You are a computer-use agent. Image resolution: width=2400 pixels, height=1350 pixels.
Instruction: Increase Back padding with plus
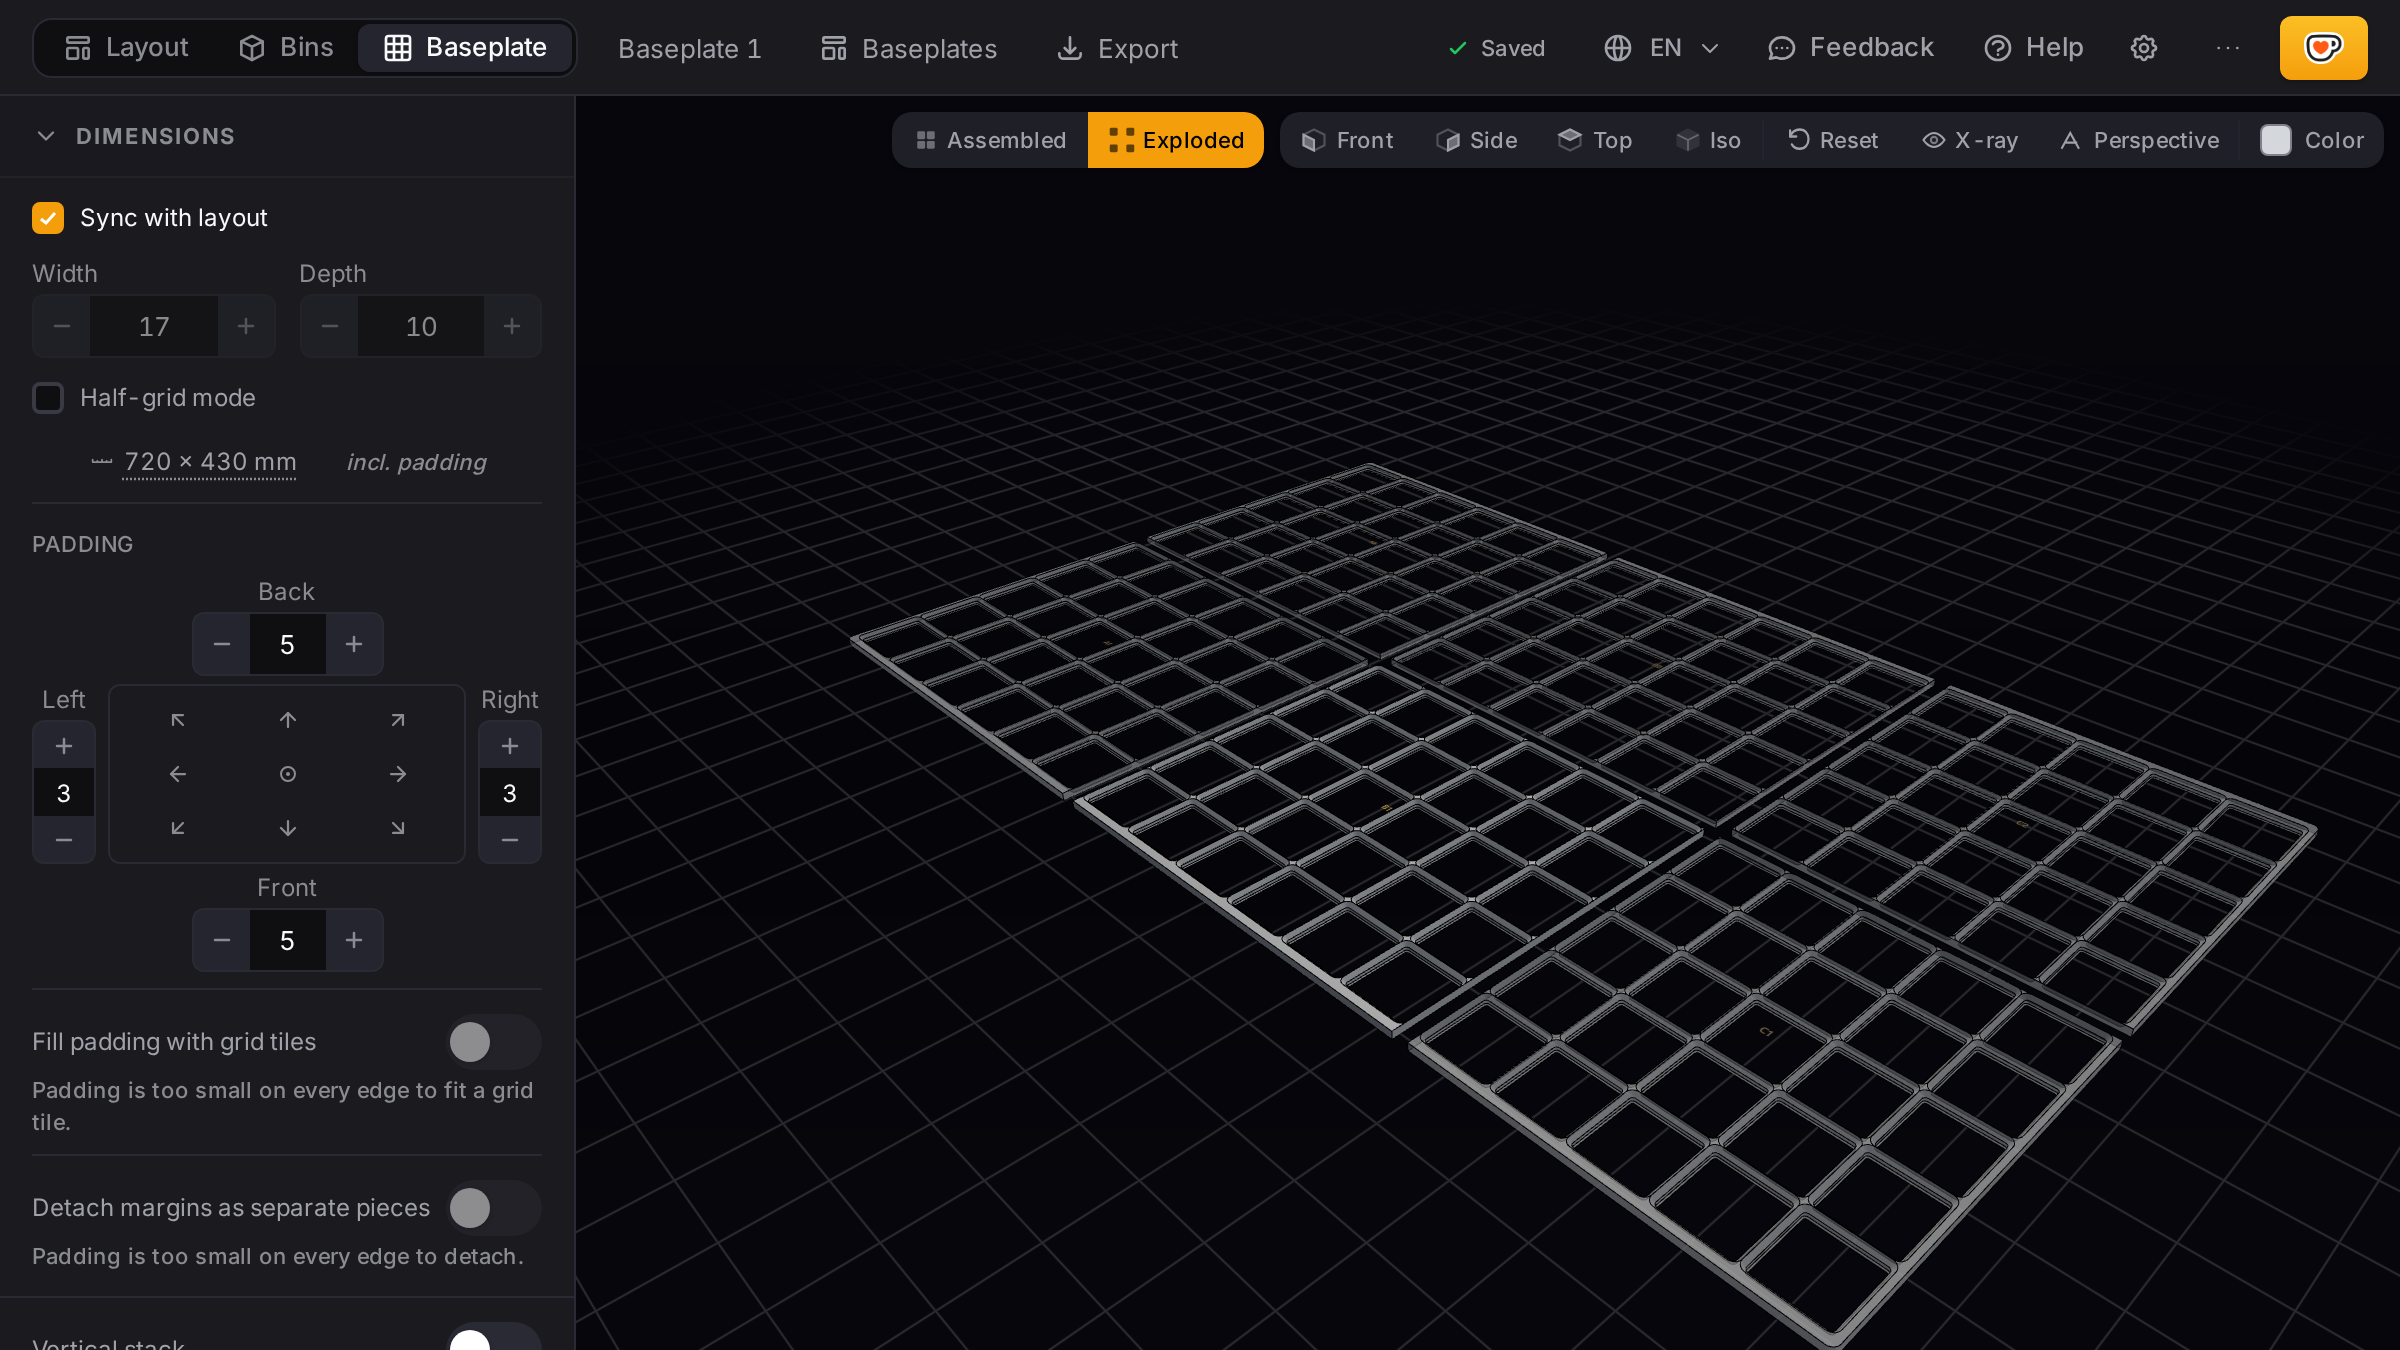354,644
